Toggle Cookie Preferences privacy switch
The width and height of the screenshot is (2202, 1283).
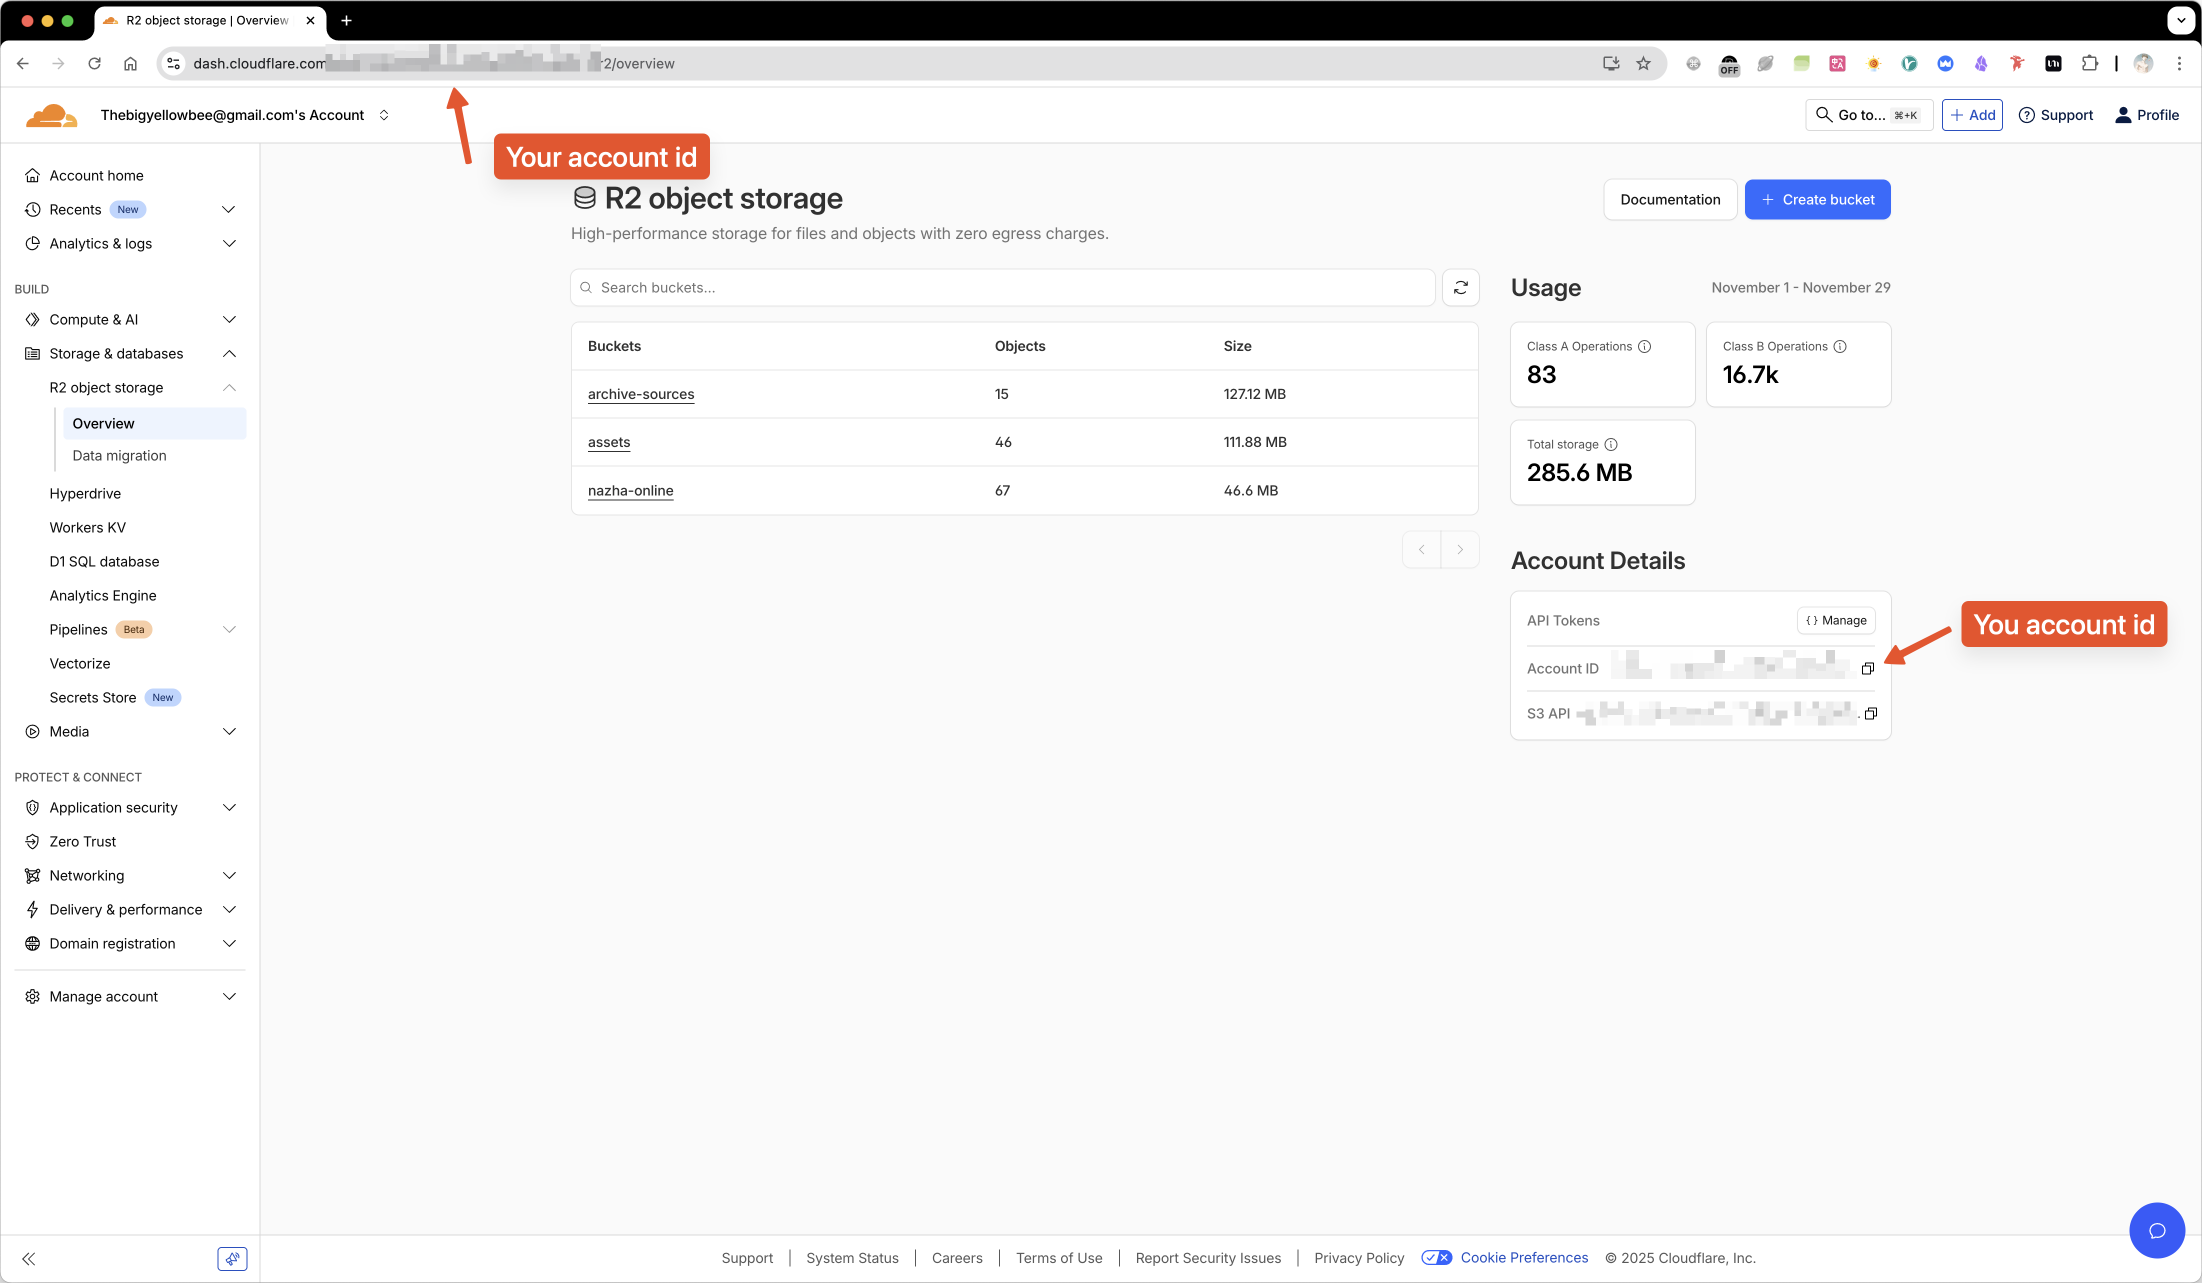tap(1436, 1258)
